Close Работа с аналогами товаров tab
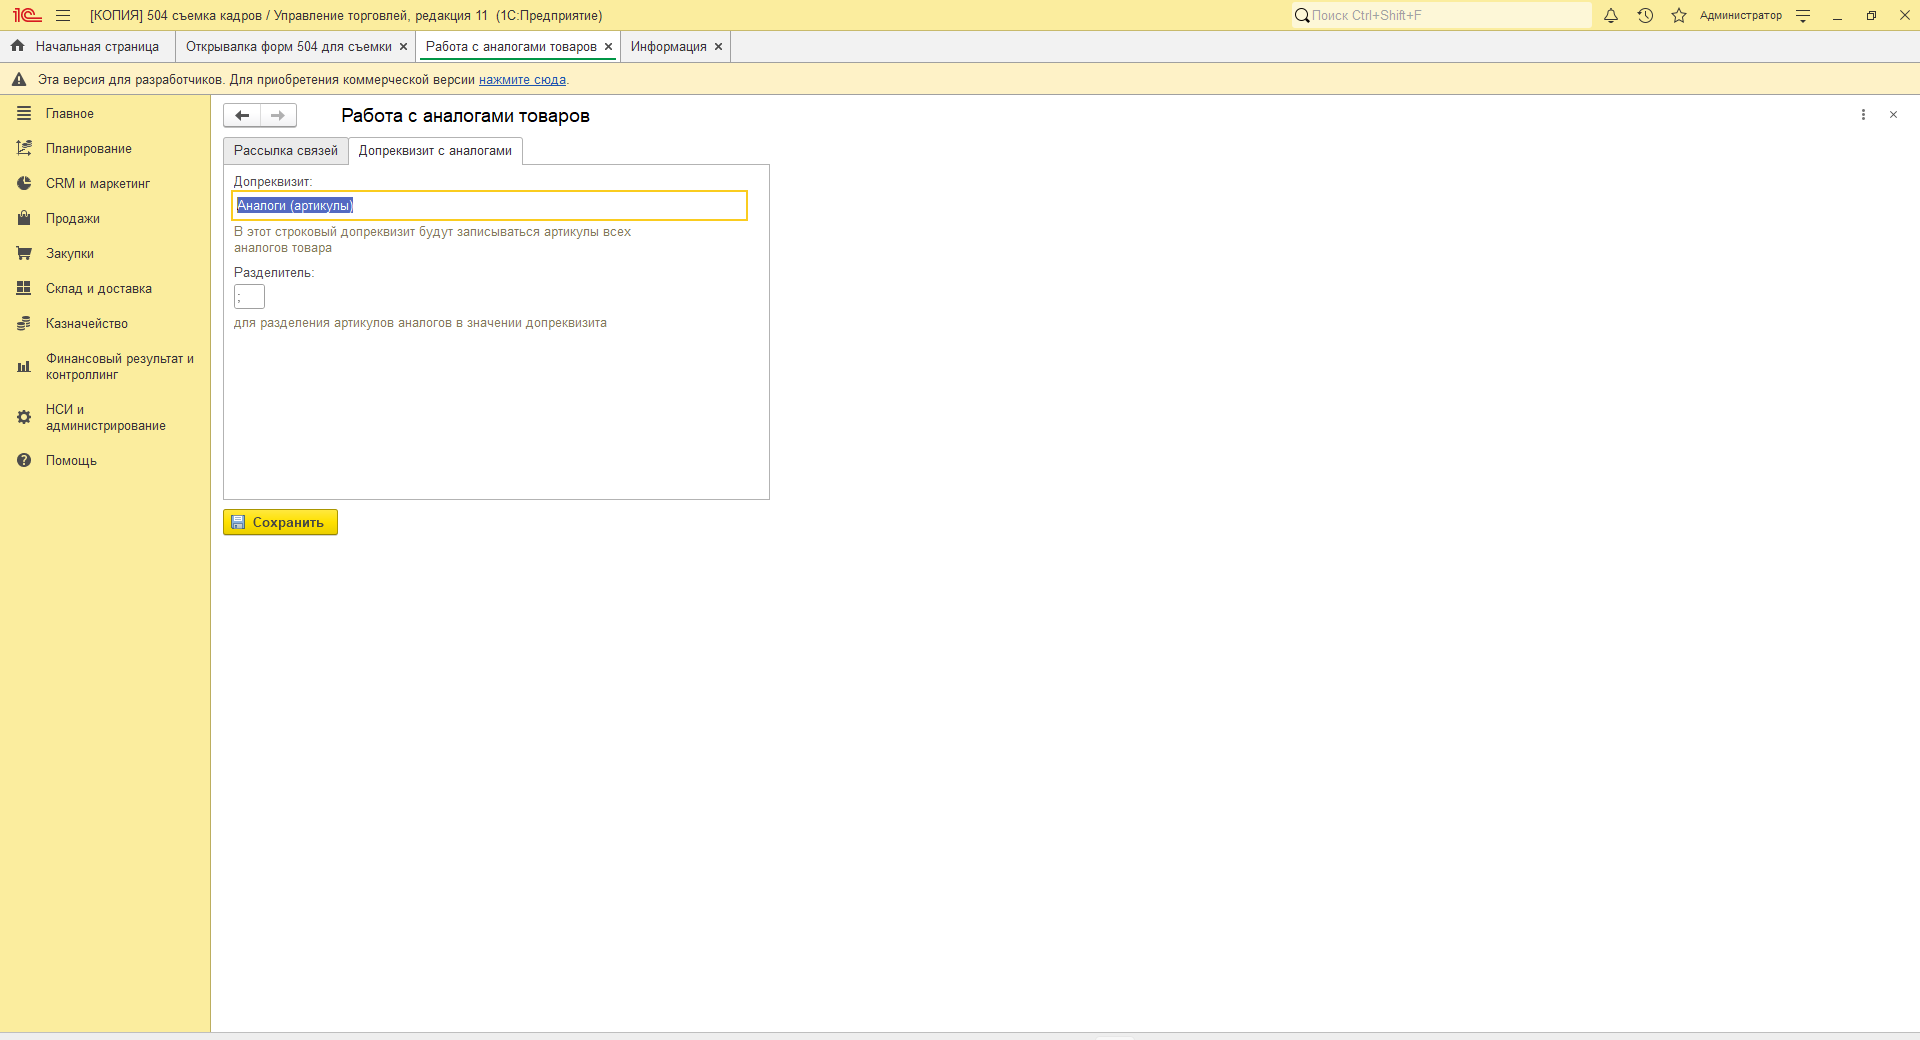The width and height of the screenshot is (1920, 1040). 608,47
